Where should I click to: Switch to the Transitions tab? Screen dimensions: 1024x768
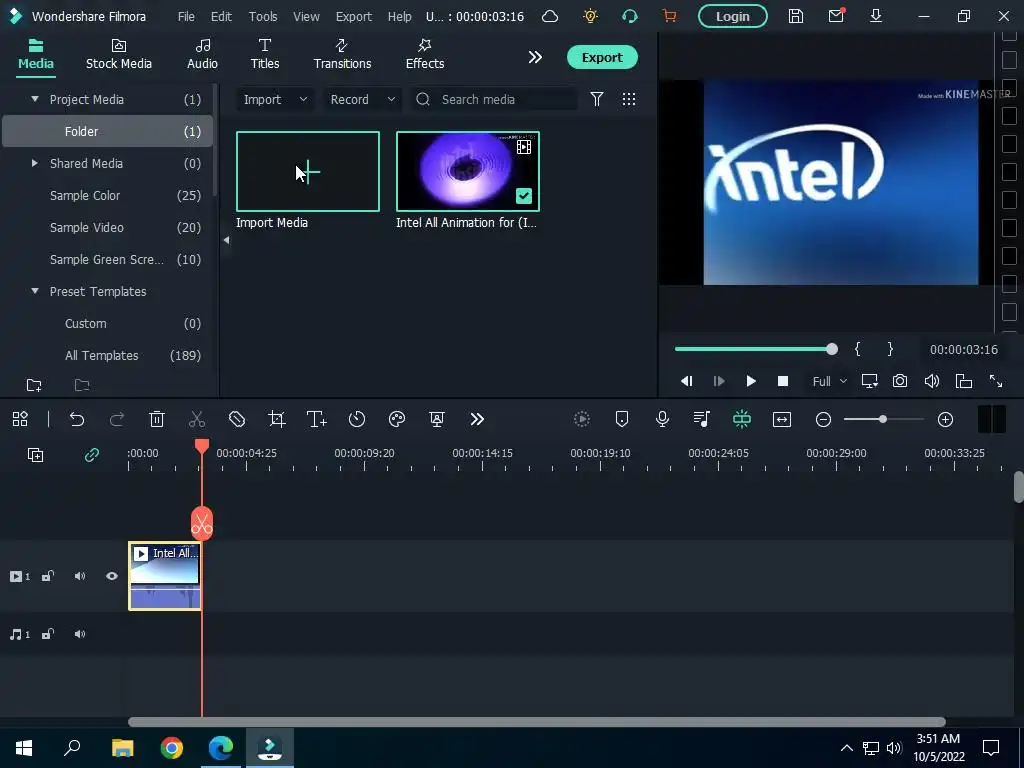click(x=342, y=54)
